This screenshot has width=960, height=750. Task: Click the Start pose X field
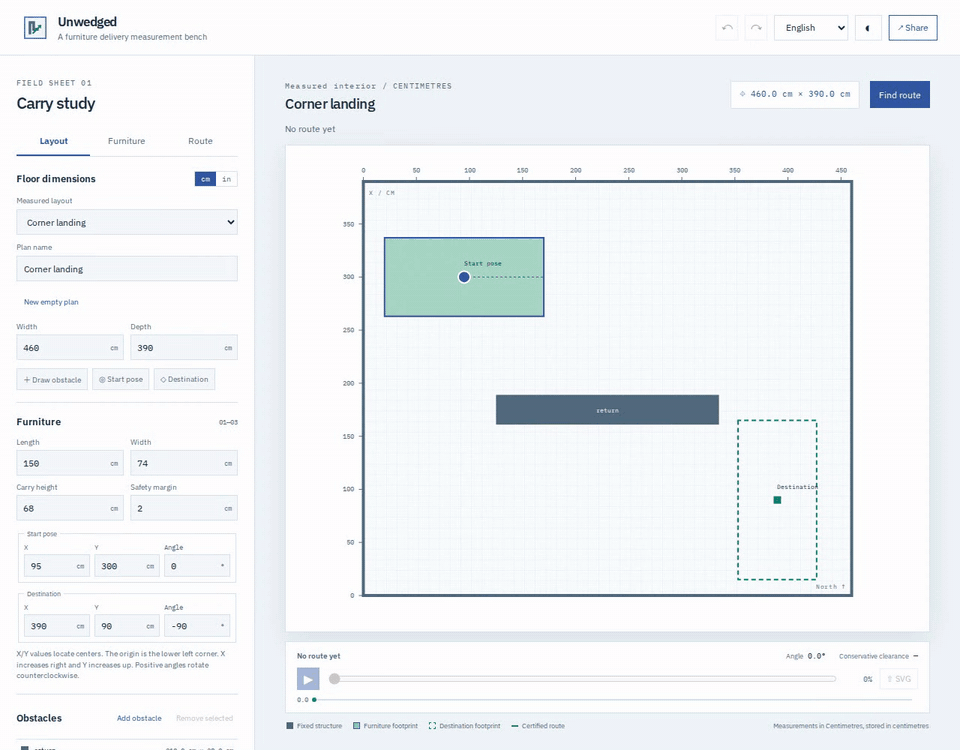tap(57, 566)
